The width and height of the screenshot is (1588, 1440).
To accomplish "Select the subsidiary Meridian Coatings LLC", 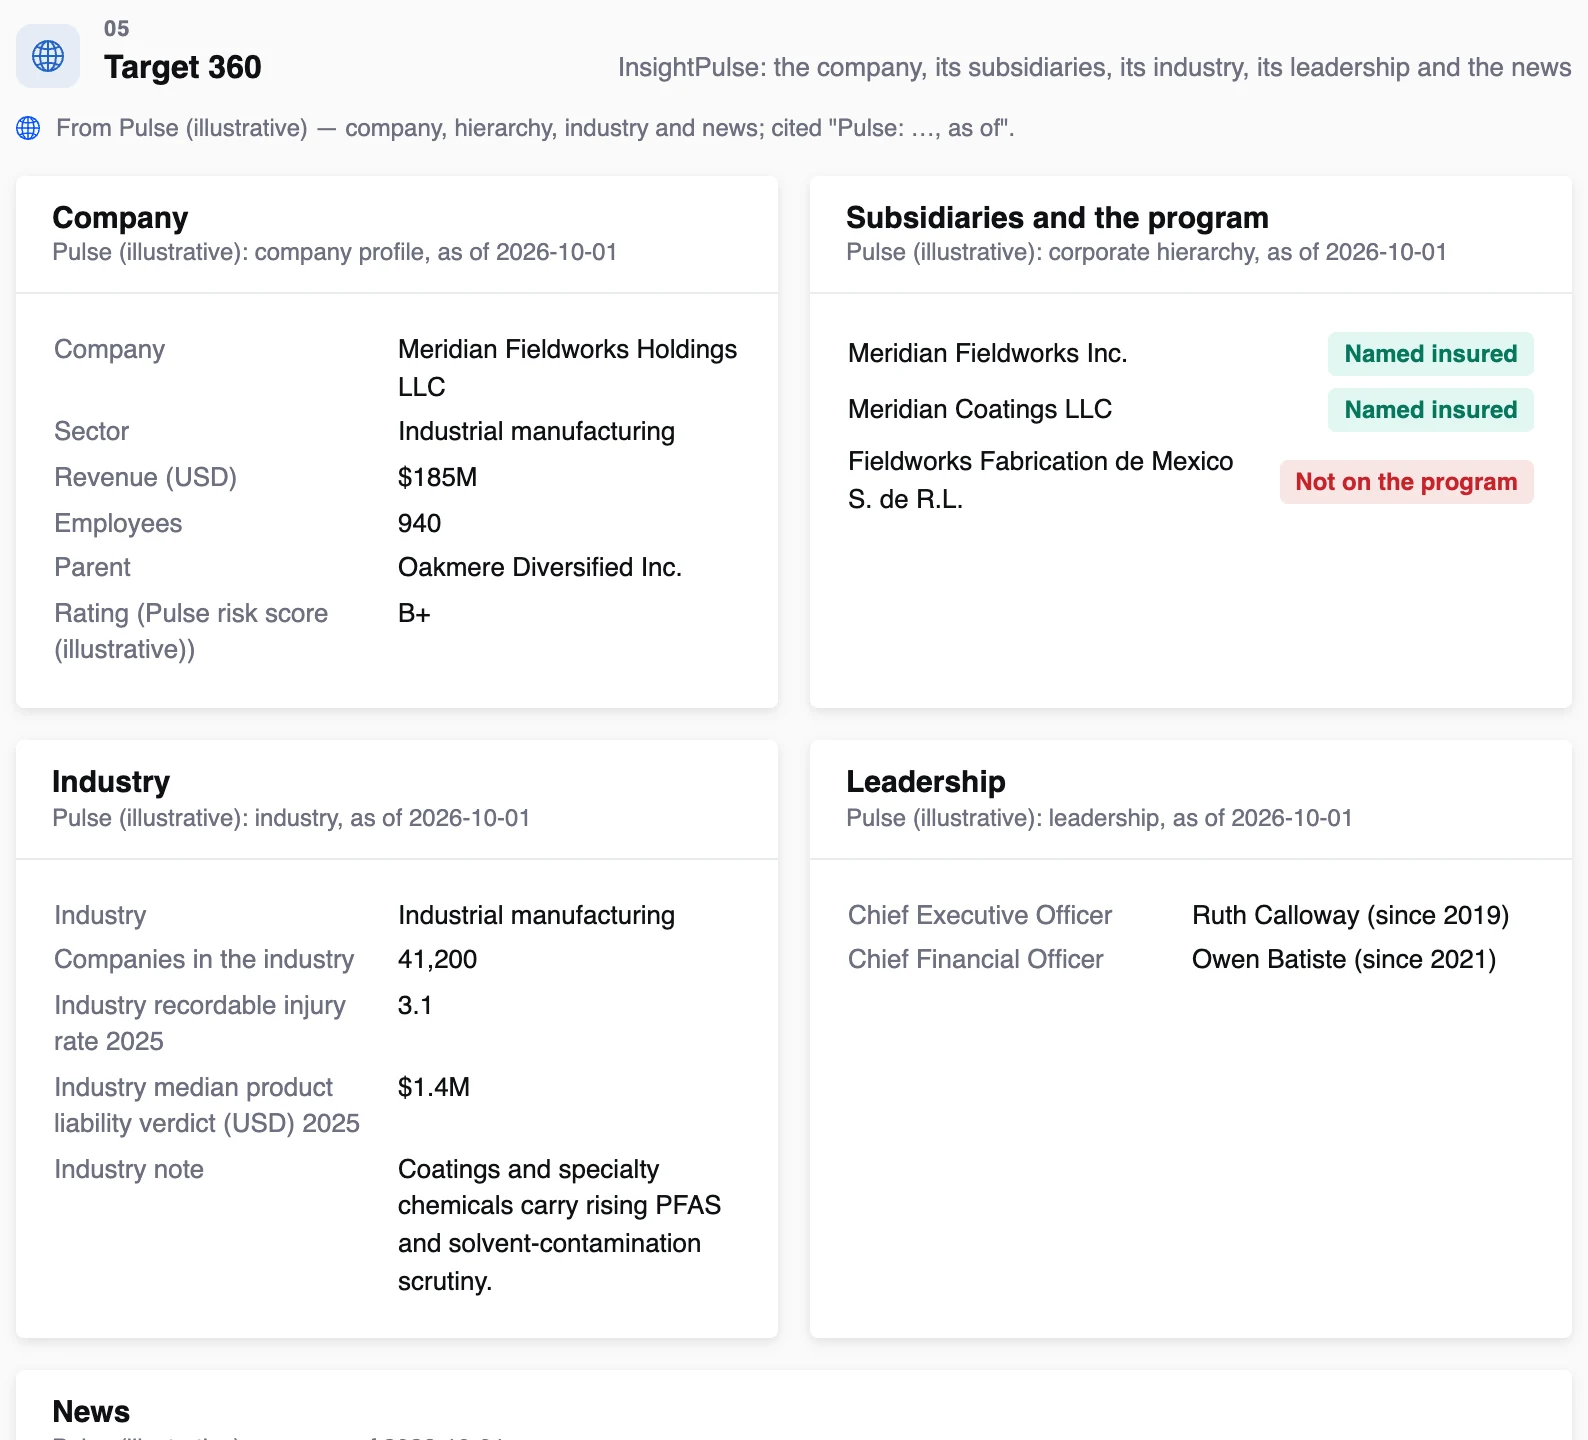I will pos(980,409).
